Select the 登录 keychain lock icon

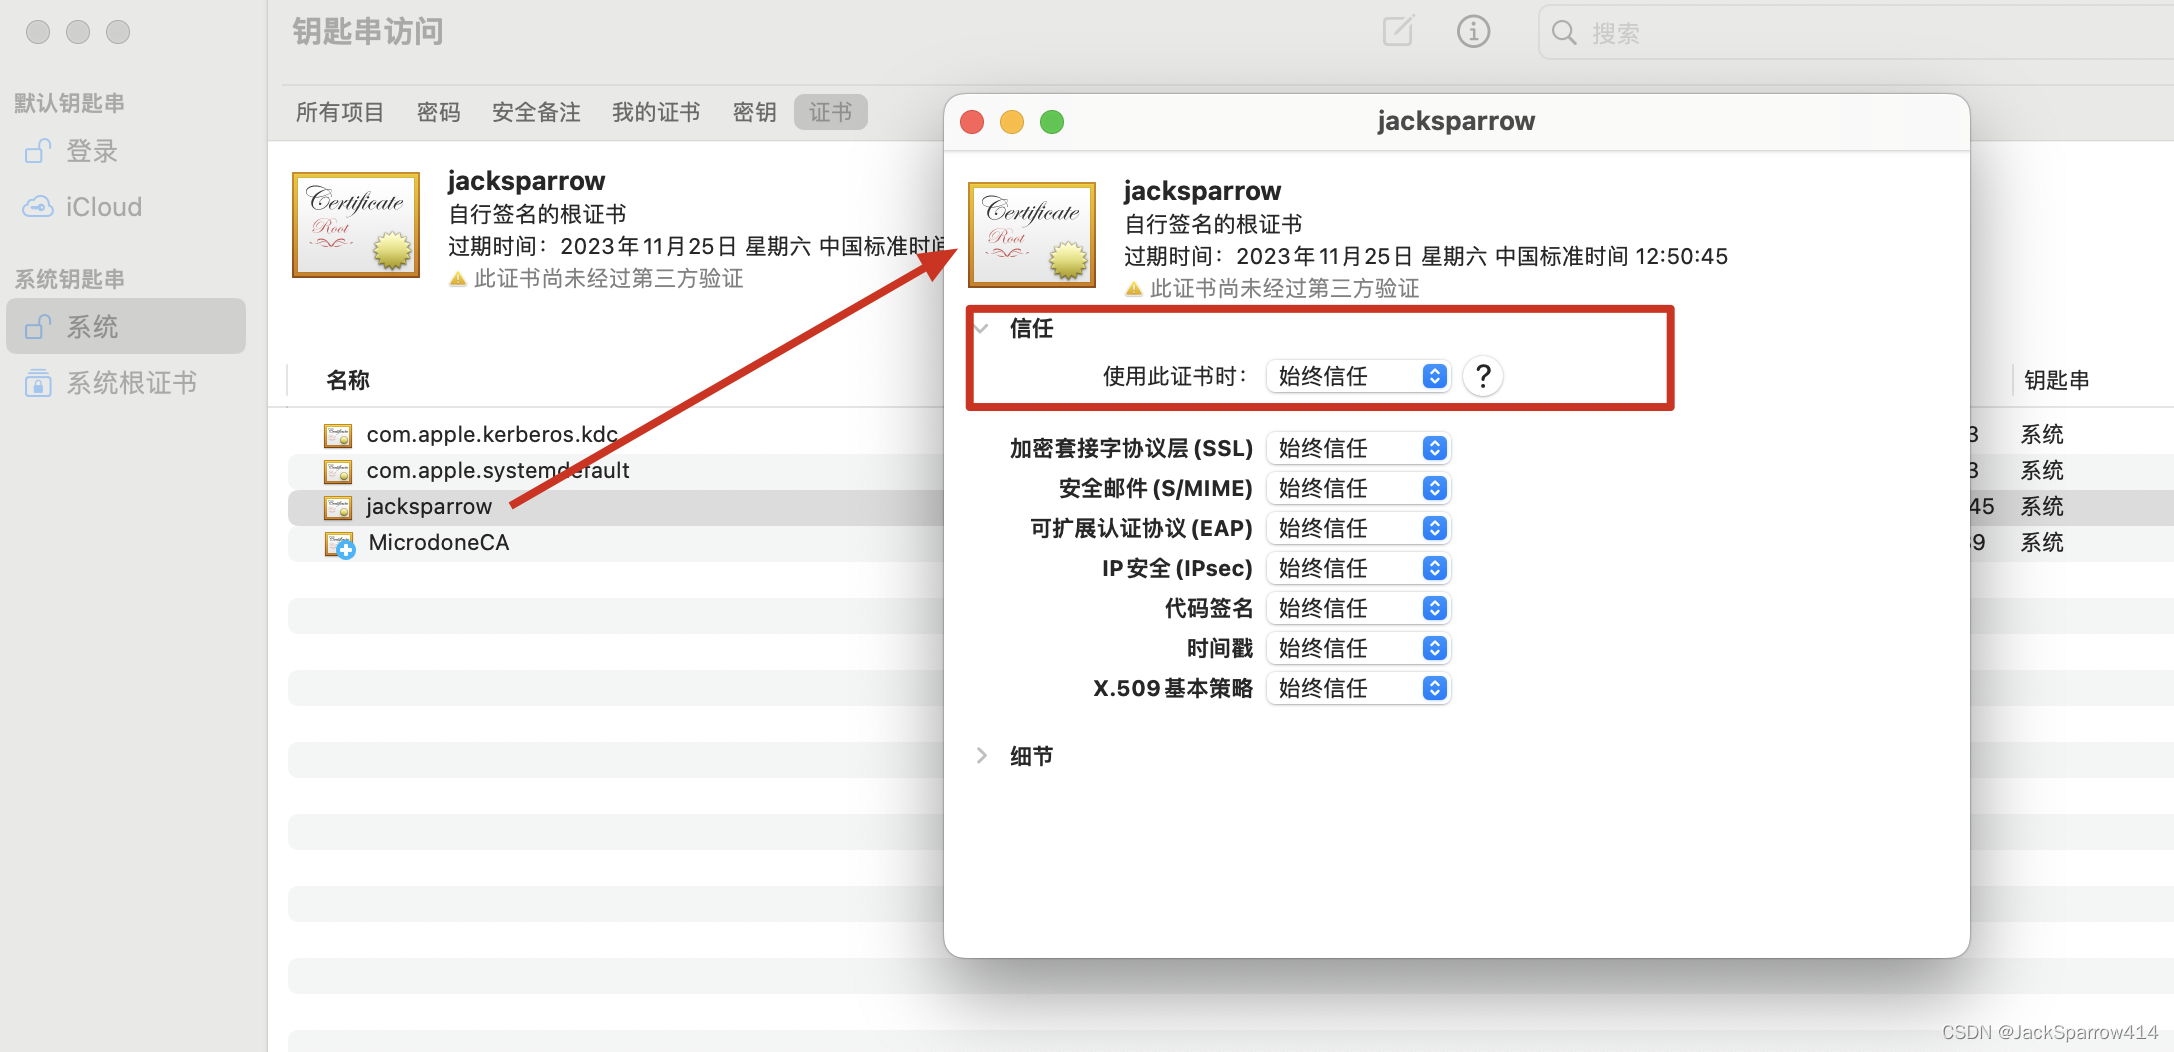[38, 151]
